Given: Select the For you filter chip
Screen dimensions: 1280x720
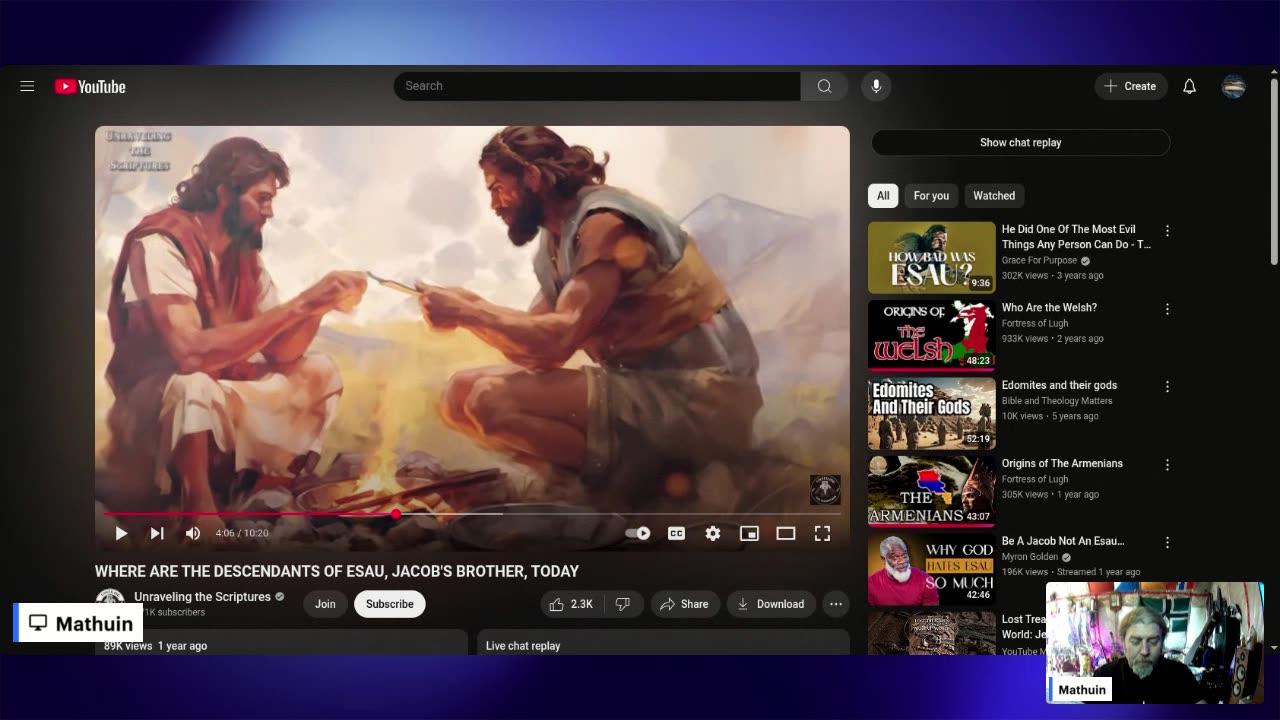Looking at the screenshot, I should tap(931, 196).
